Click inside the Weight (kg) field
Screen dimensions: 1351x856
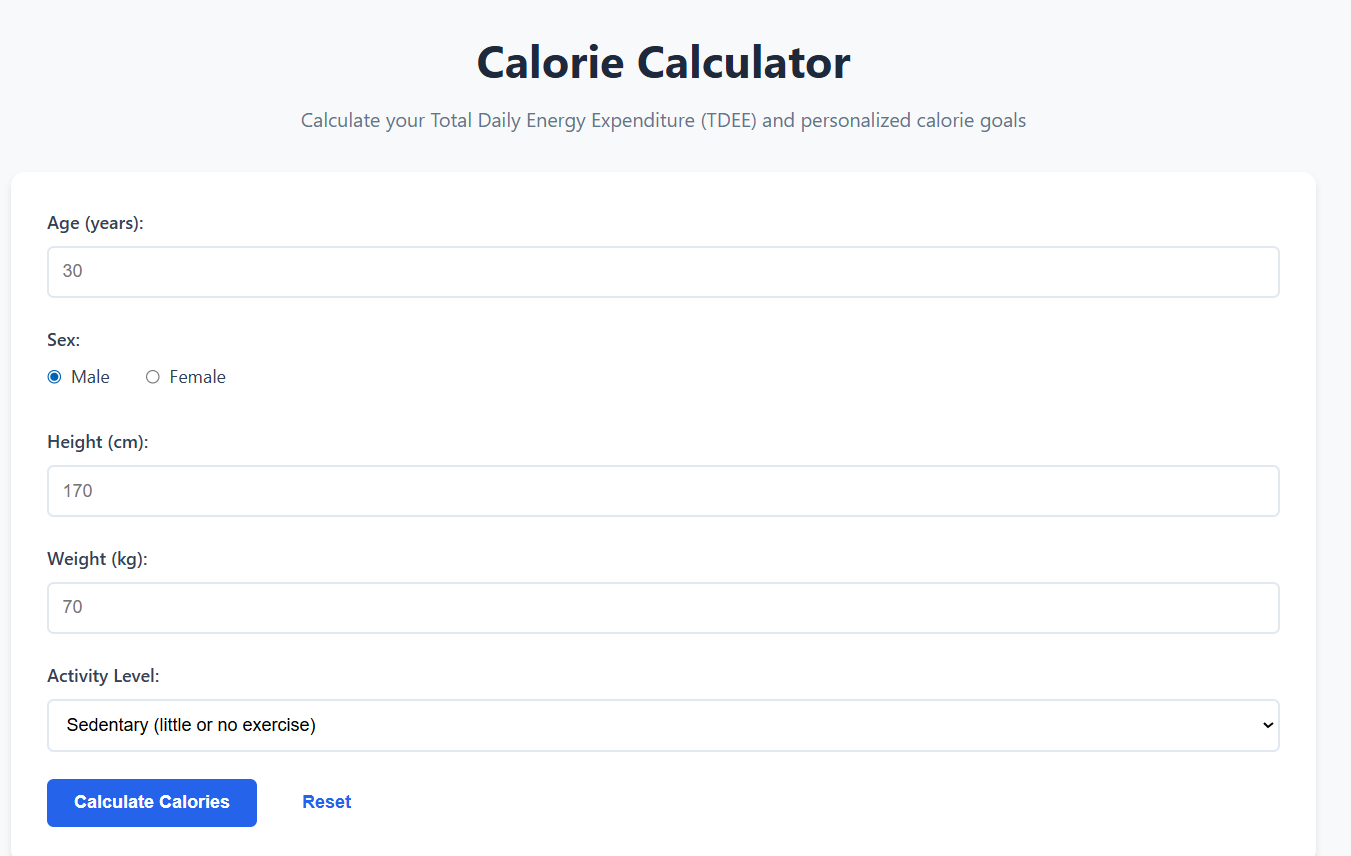(x=663, y=607)
